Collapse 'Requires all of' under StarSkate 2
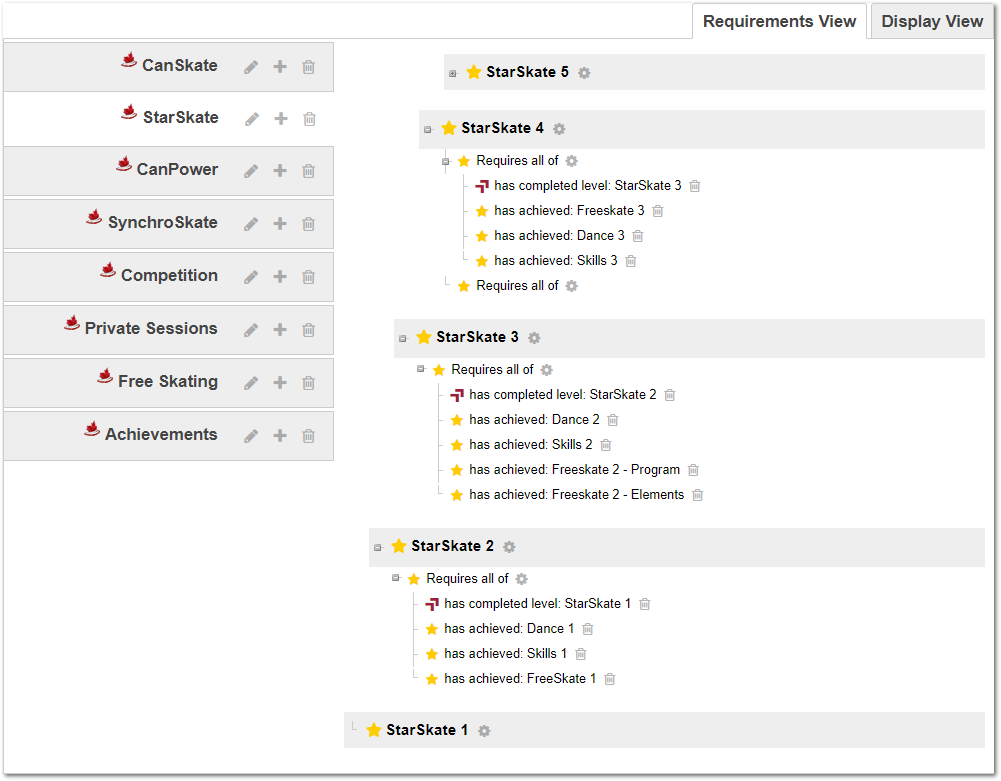This screenshot has width=1001, height=781. pos(395,578)
